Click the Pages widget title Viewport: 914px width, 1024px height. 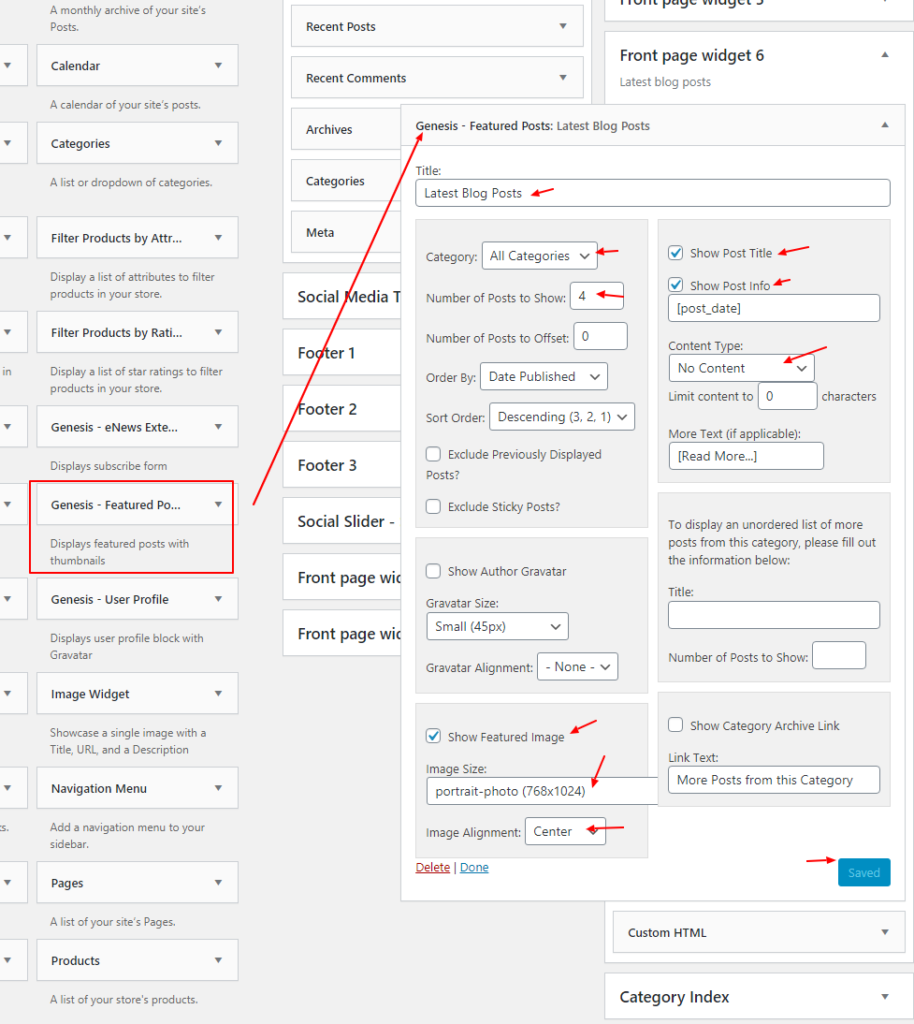point(67,883)
